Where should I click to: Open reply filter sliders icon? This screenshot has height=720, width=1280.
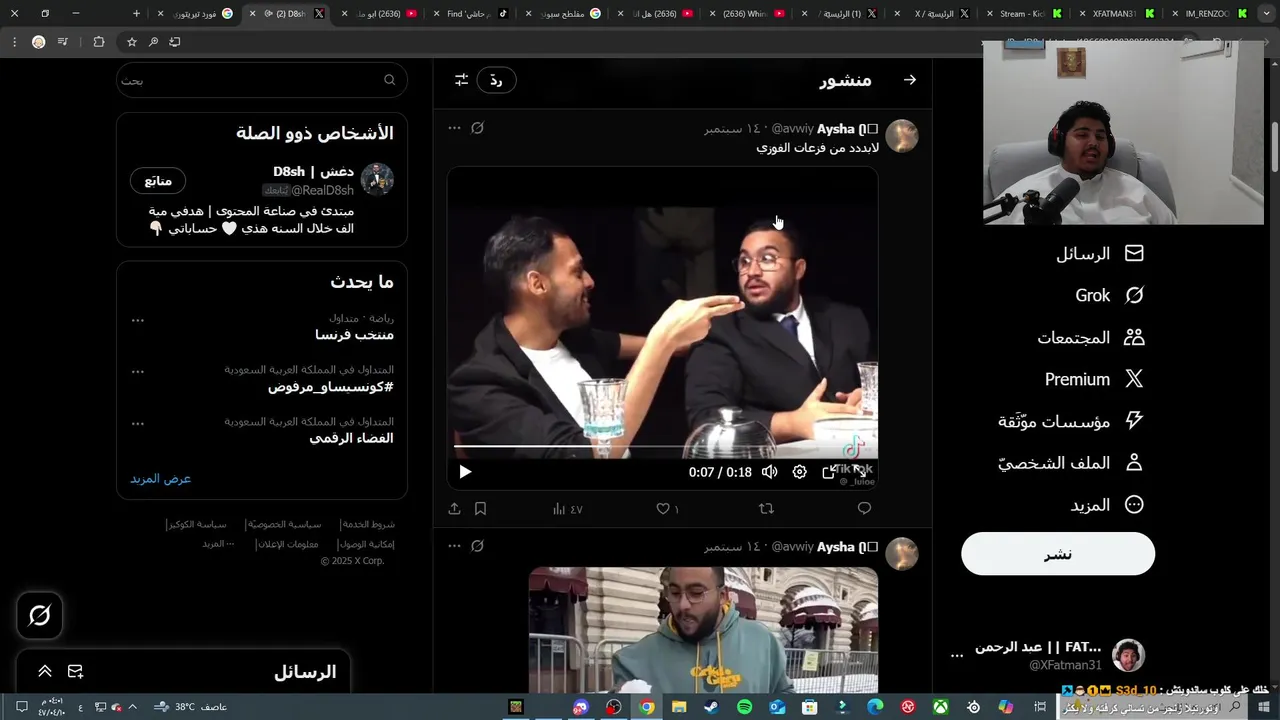[461, 80]
